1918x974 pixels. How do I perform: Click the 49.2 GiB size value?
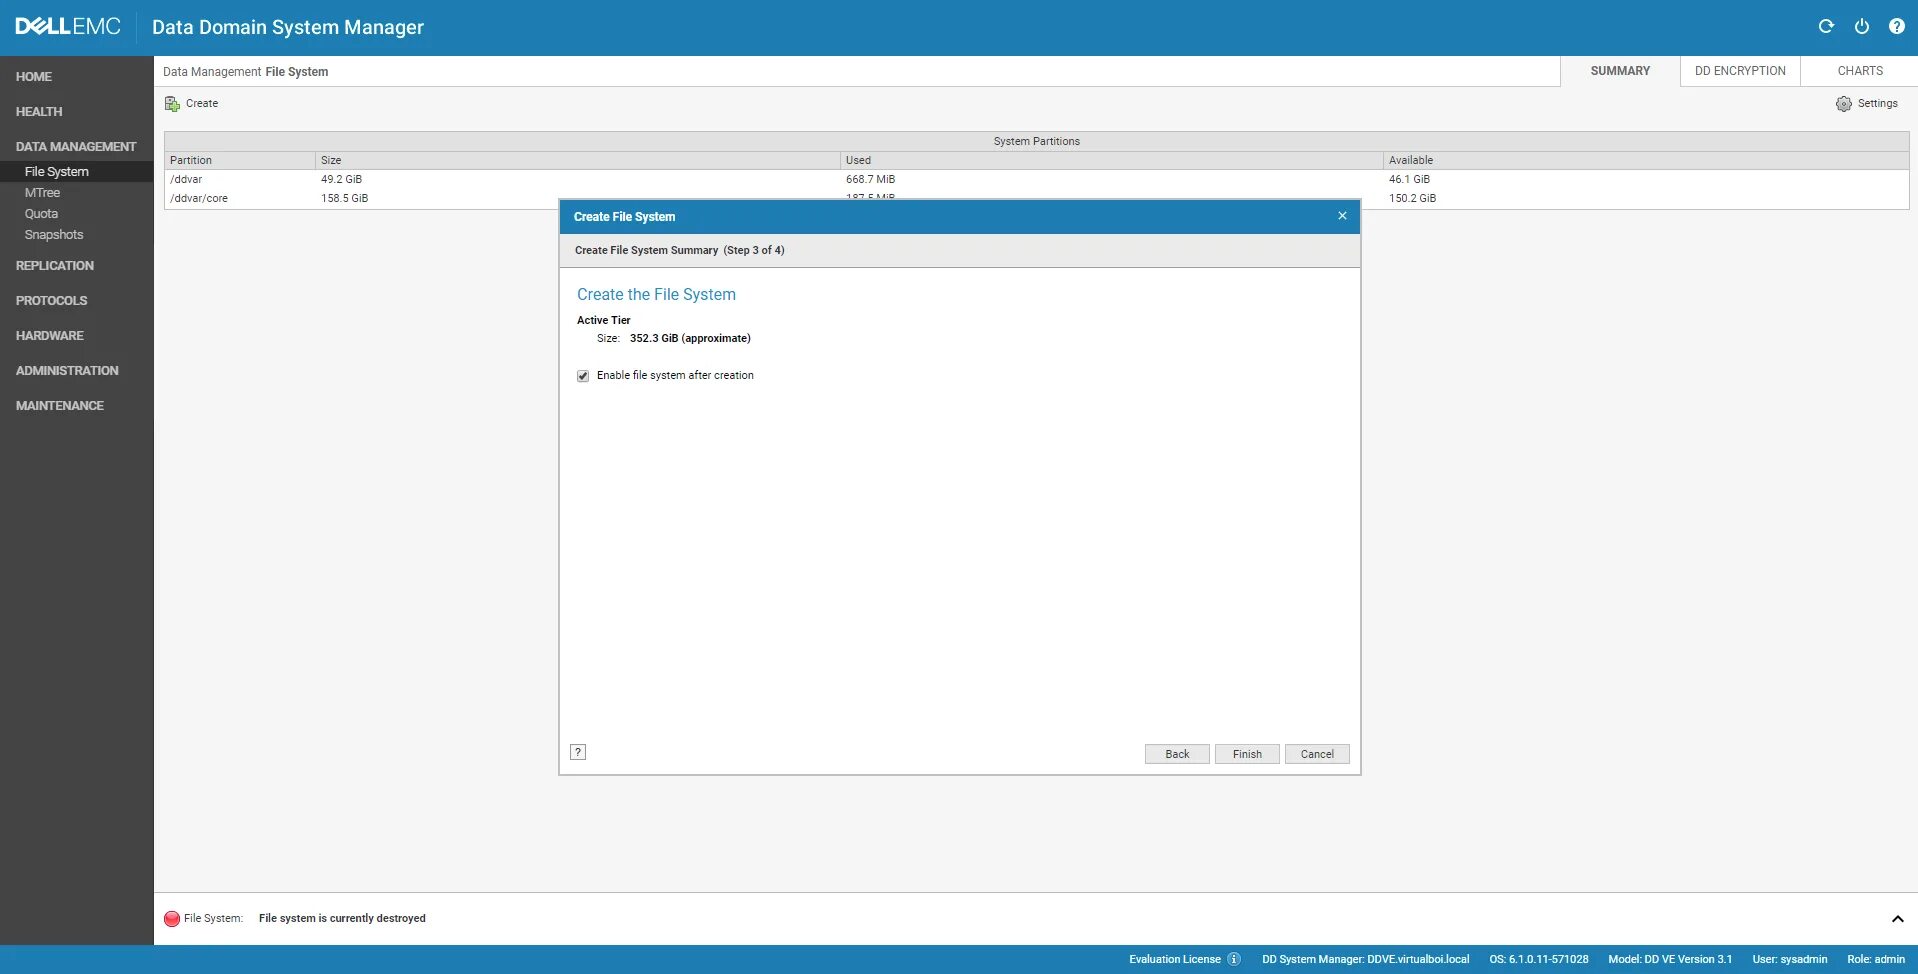341,179
